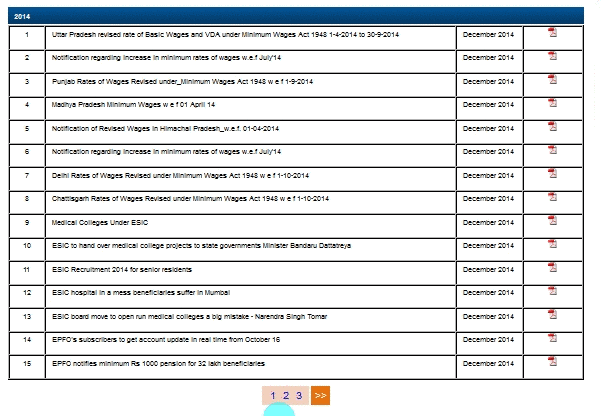Screen dimensions: 601x416
Task: Open PDF icon for Himachal Pradesh Revised Wages row
Action: pyautogui.click(x=552, y=127)
